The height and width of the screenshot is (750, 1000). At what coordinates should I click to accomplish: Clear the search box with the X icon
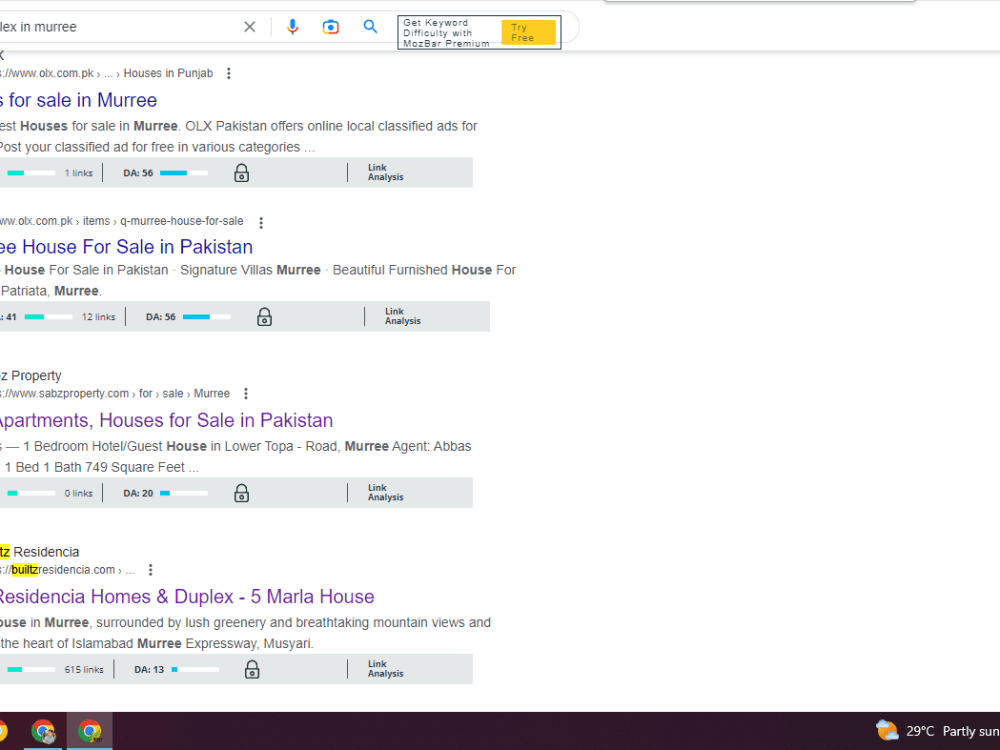point(249,27)
